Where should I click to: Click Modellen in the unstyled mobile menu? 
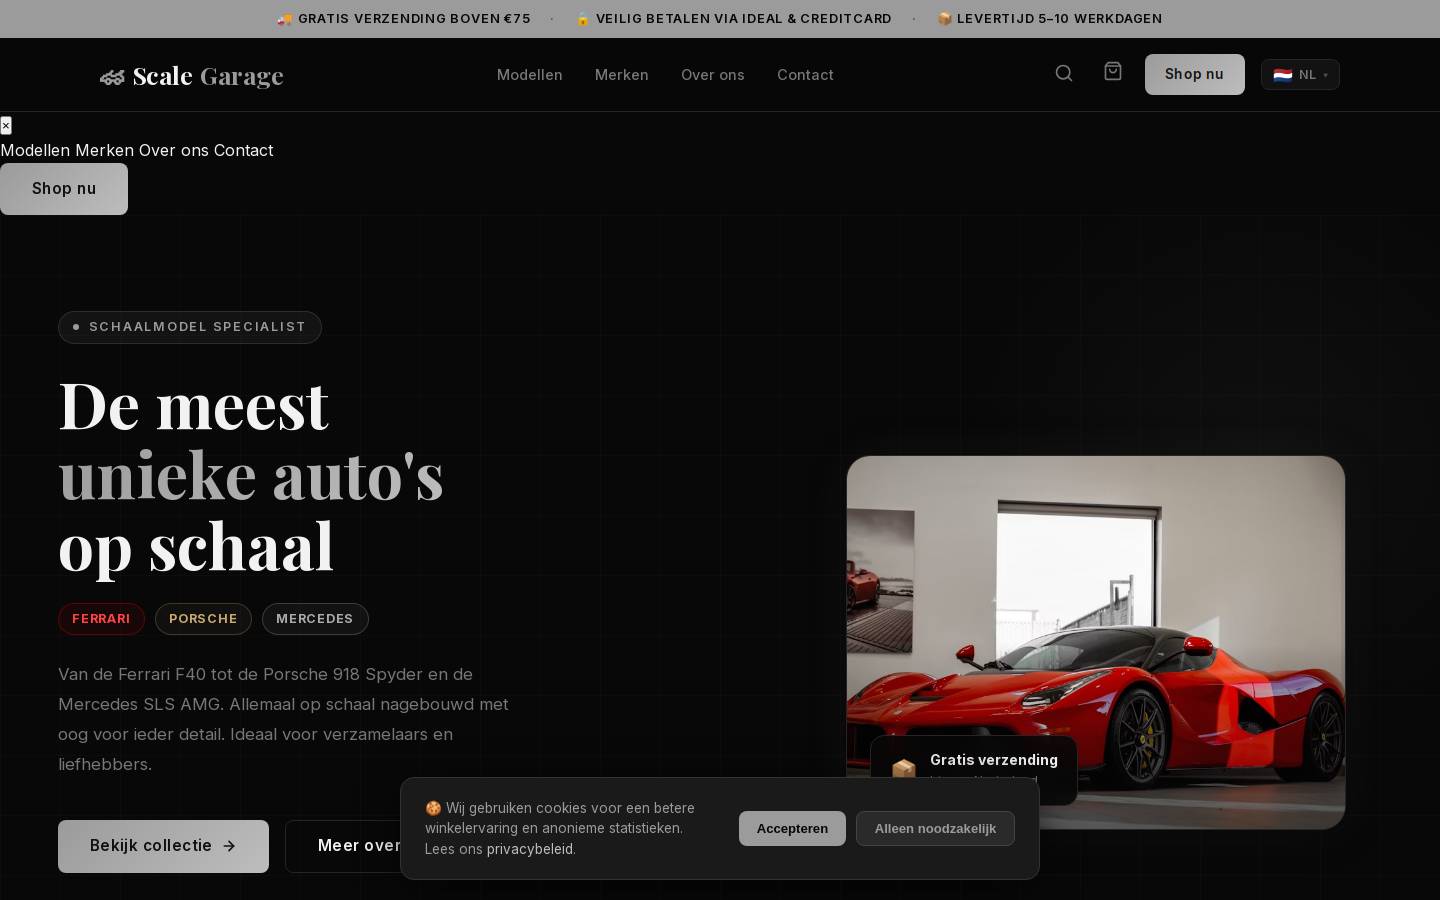35,150
